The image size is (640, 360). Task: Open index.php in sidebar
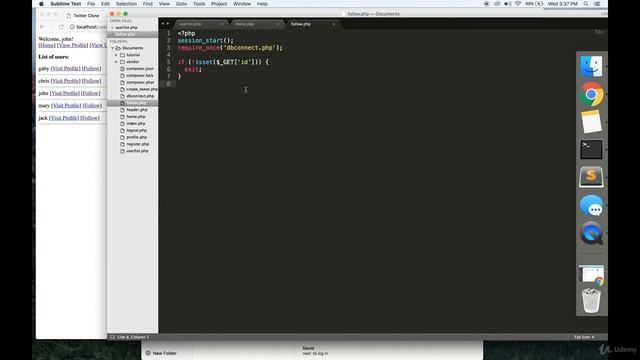136,123
